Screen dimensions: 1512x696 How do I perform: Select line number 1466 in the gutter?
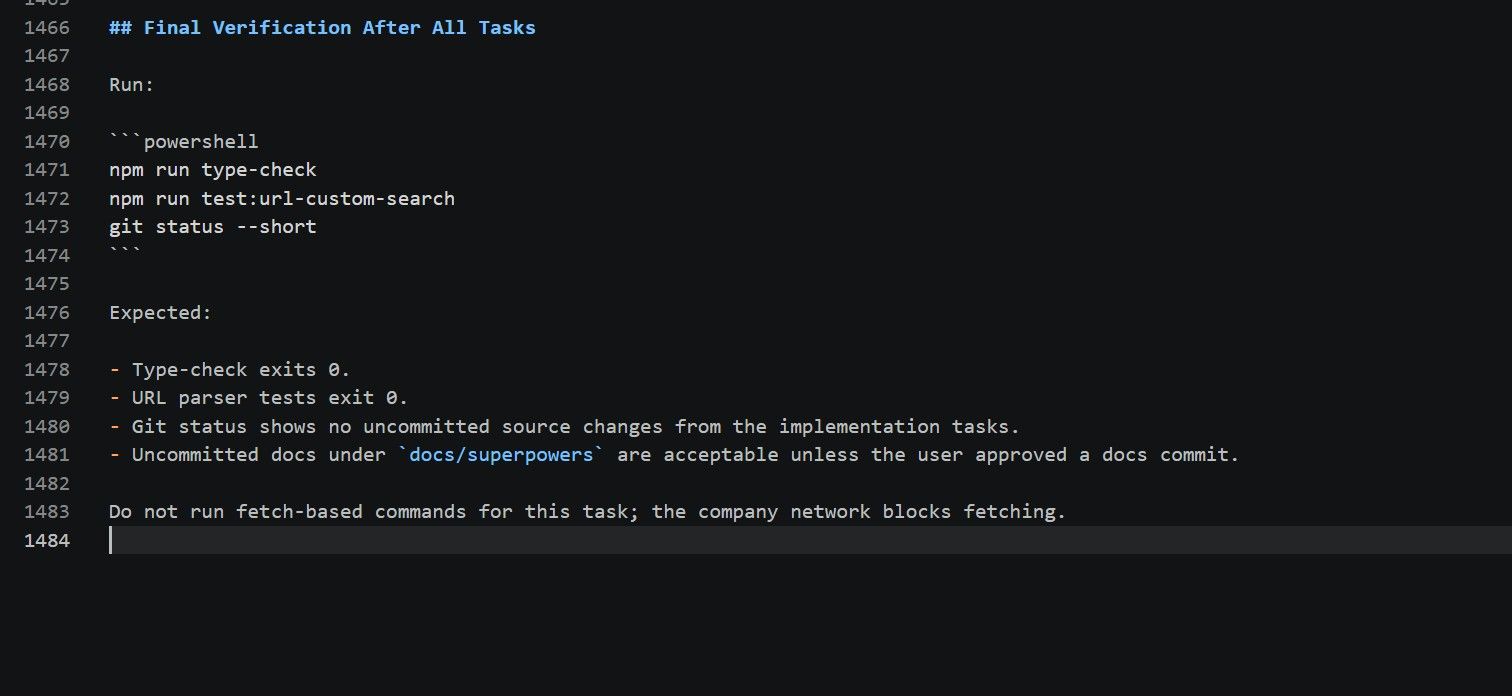pos(47,28)
